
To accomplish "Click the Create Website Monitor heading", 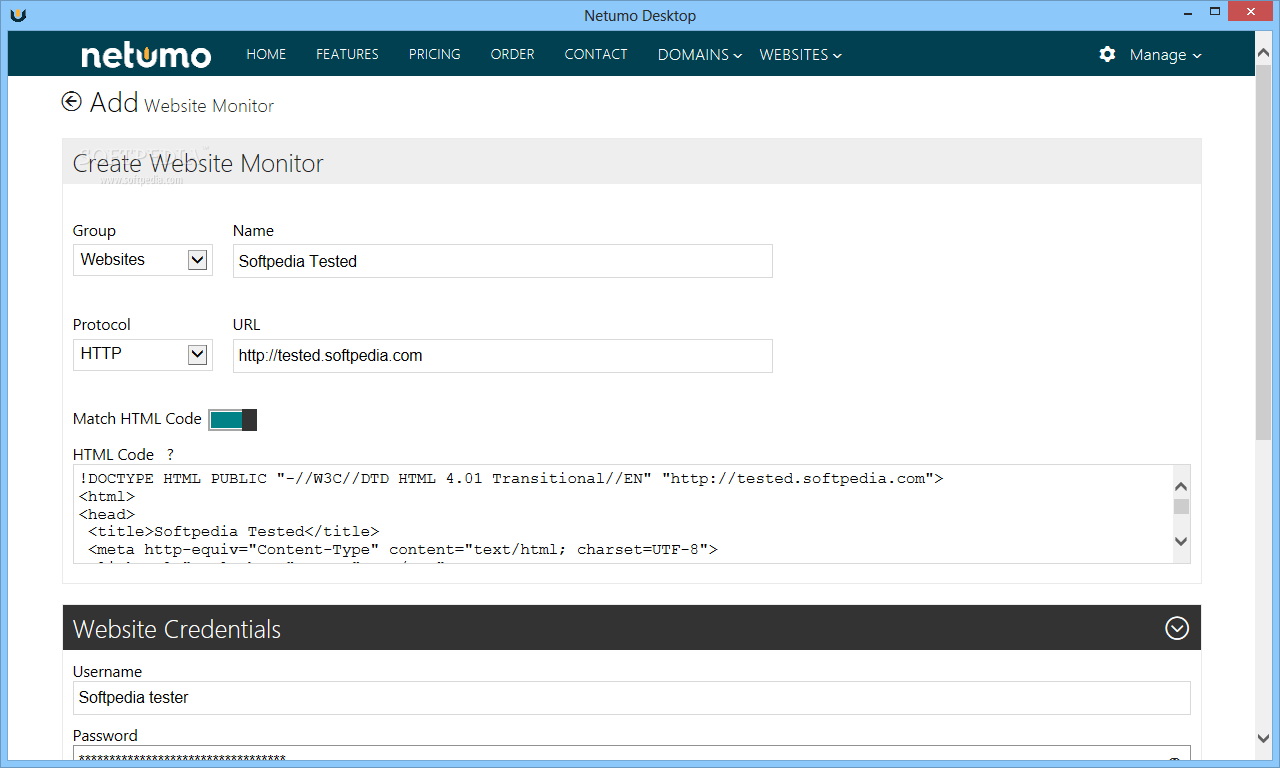I will click(x=198, y=163).
